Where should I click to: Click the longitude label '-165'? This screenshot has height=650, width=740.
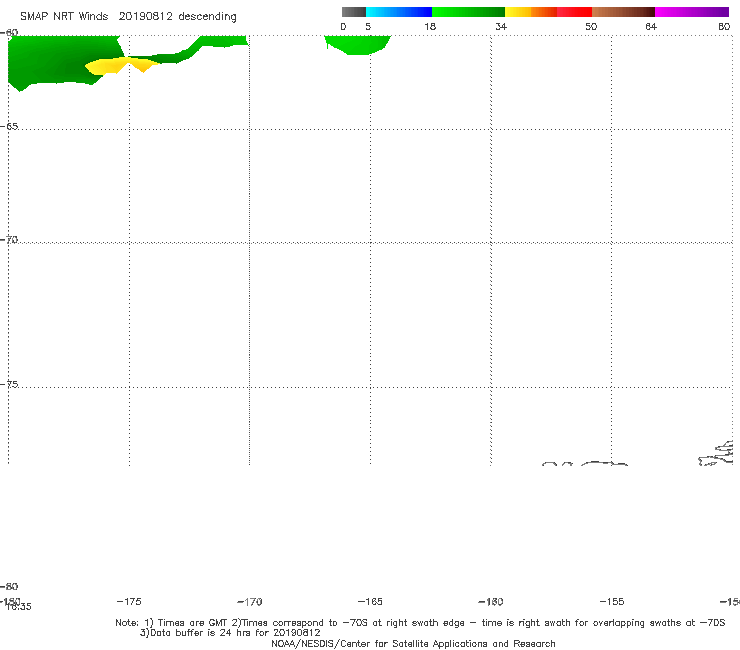tap(370, 601)
